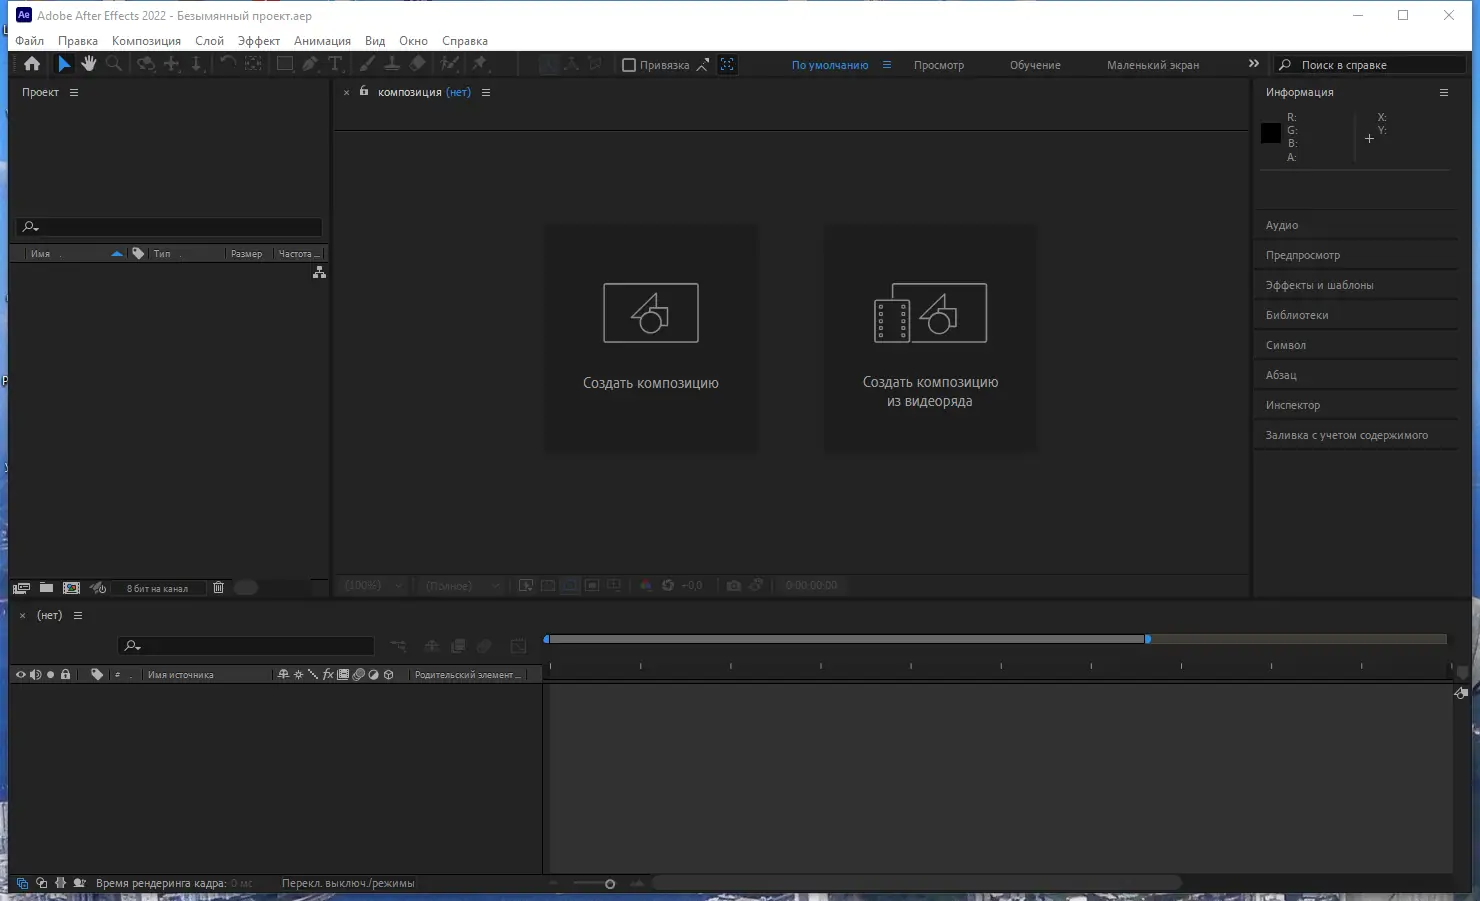This screenshot has height=901, width=1480.
Task: Expand the hidden workspaces double chevron
Action: click(x=1254, y=64)
